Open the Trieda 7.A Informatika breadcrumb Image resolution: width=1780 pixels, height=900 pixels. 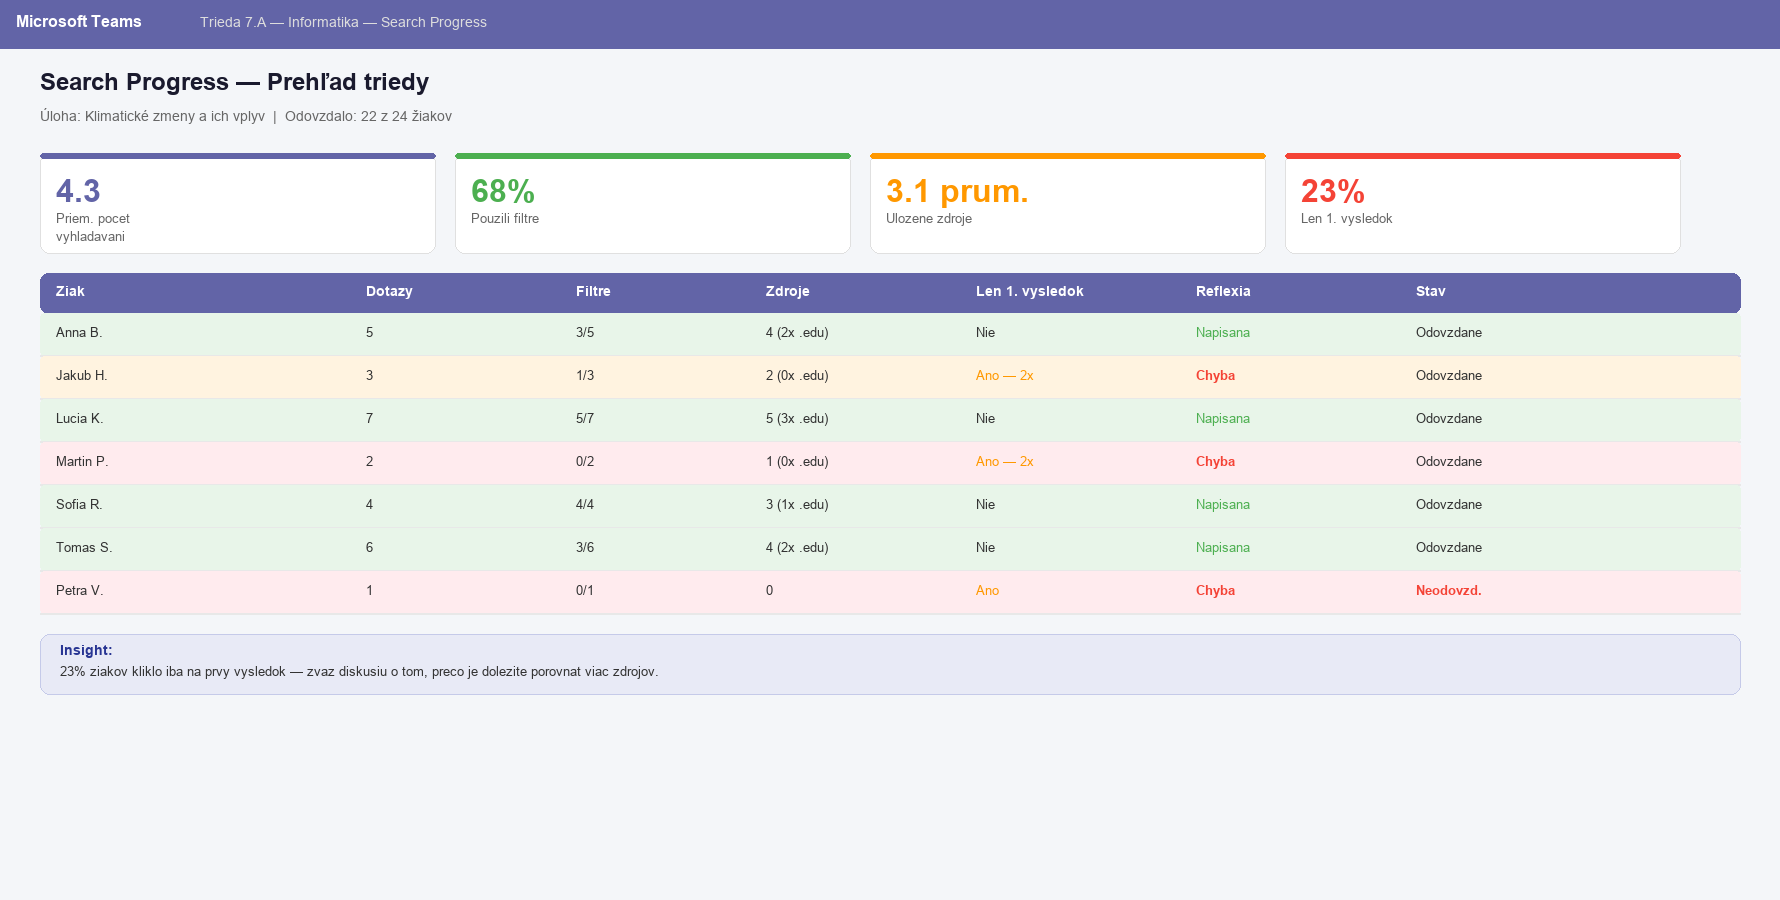(x=342, y=22)
